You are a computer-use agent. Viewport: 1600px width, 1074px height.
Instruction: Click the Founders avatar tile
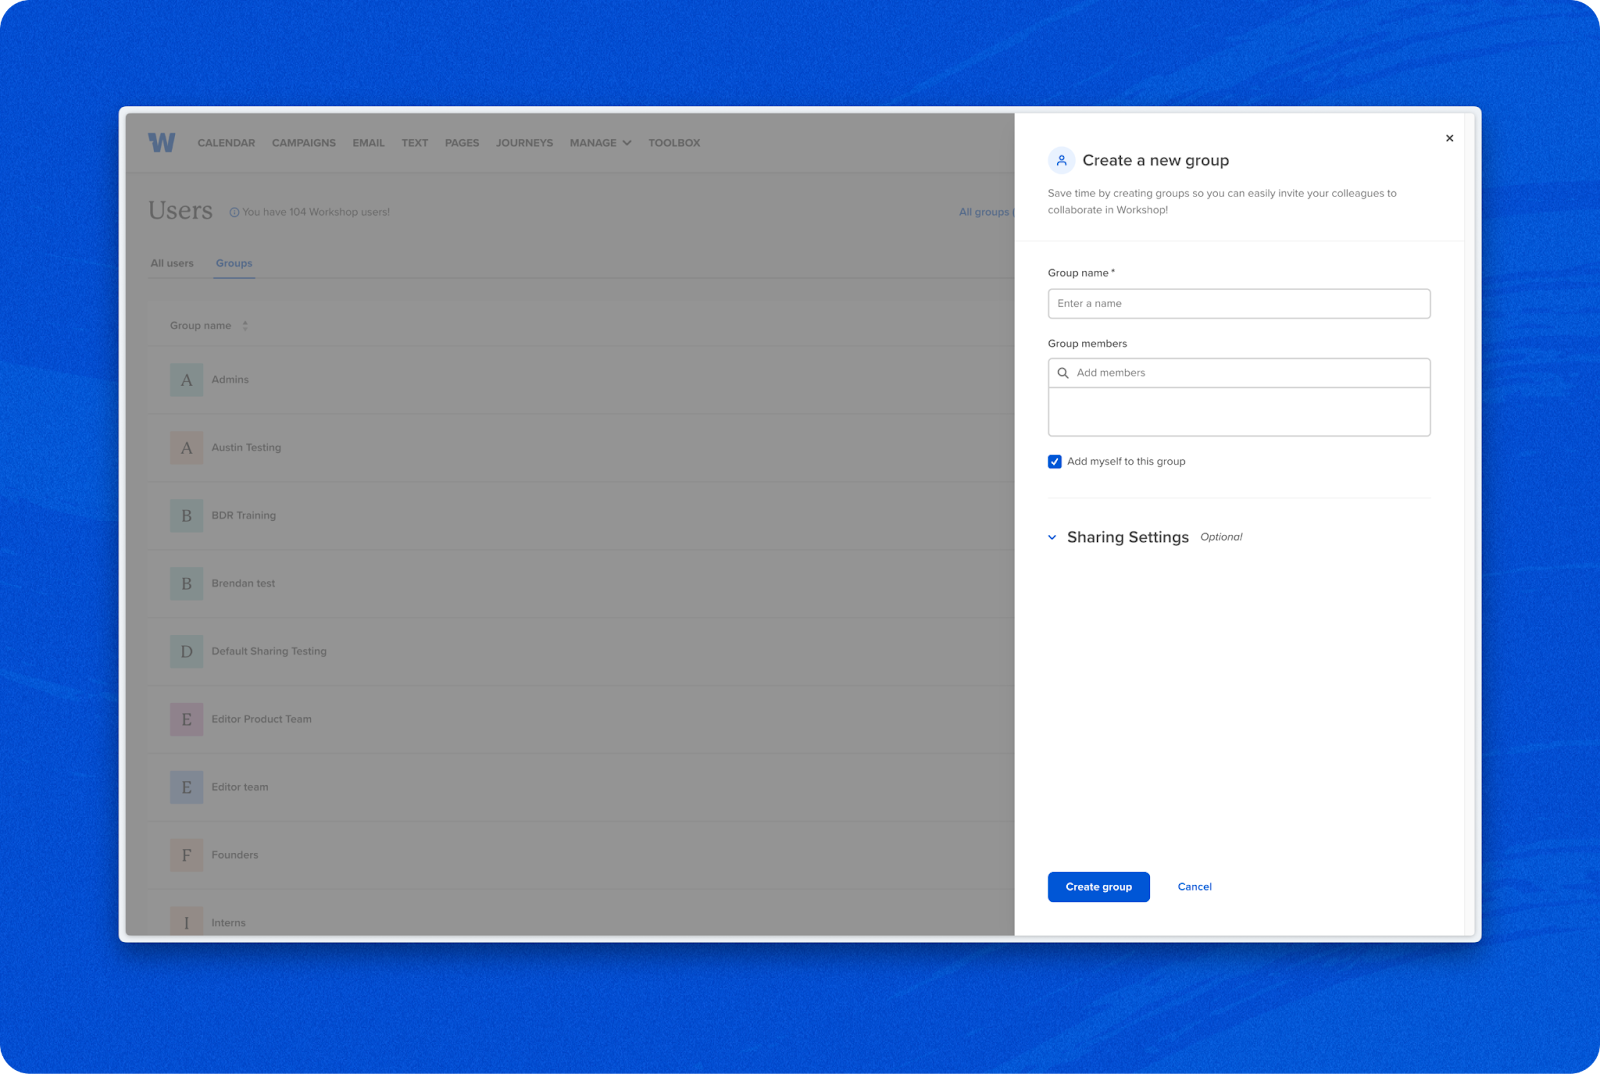tap(186, 856)
